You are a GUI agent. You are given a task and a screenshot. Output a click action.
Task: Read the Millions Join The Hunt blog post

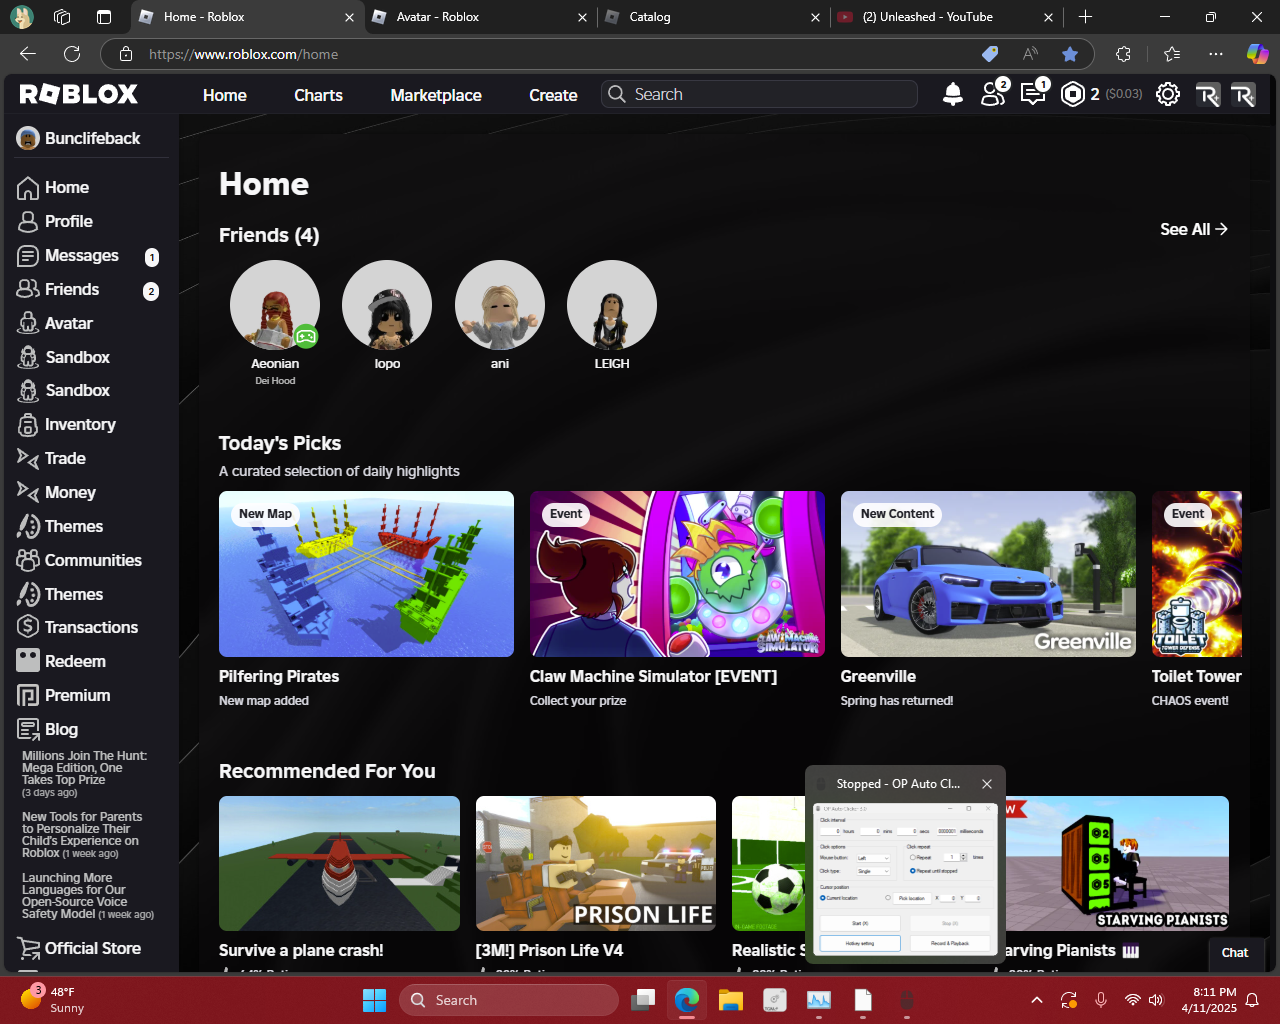pyautogui.click(x=85, y=774)
